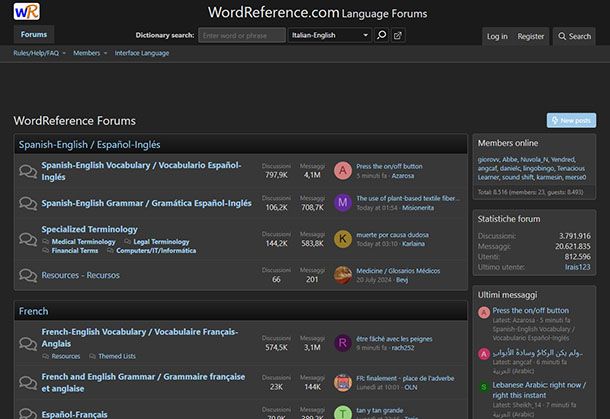Click the green S avatar in Ultimi messaggi

484,387
